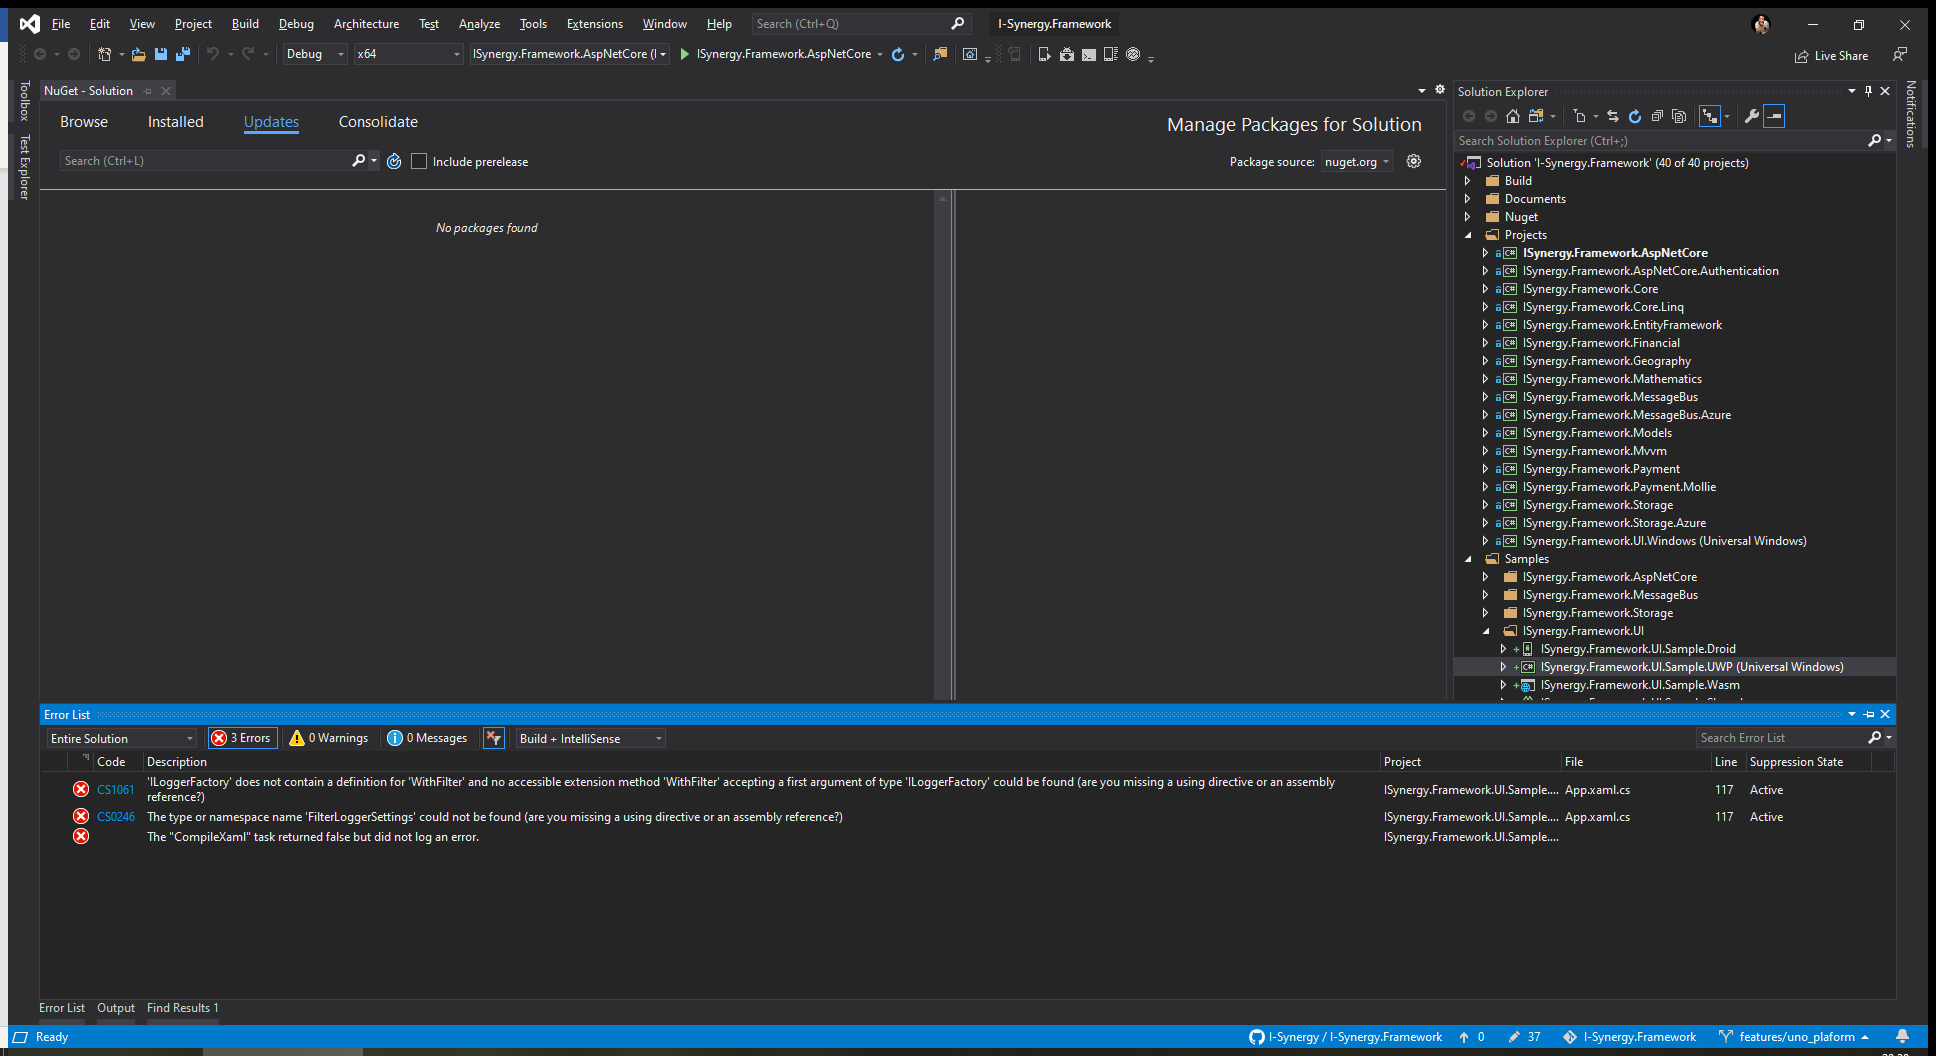1936x1056 pixels.
Task: Expand ISynergy.Framework.UI.Sample.Droid project
Action: click(x=1503, y=649)
